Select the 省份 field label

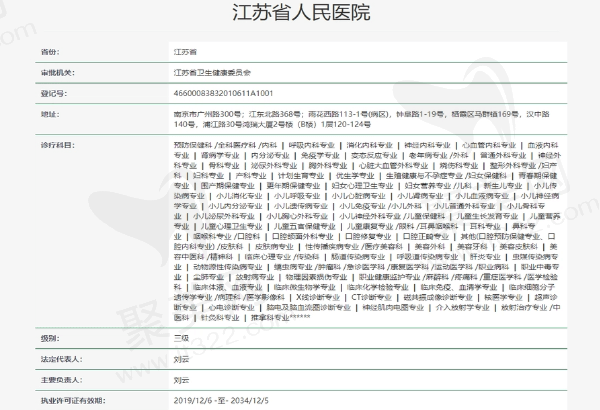point(50,52)
